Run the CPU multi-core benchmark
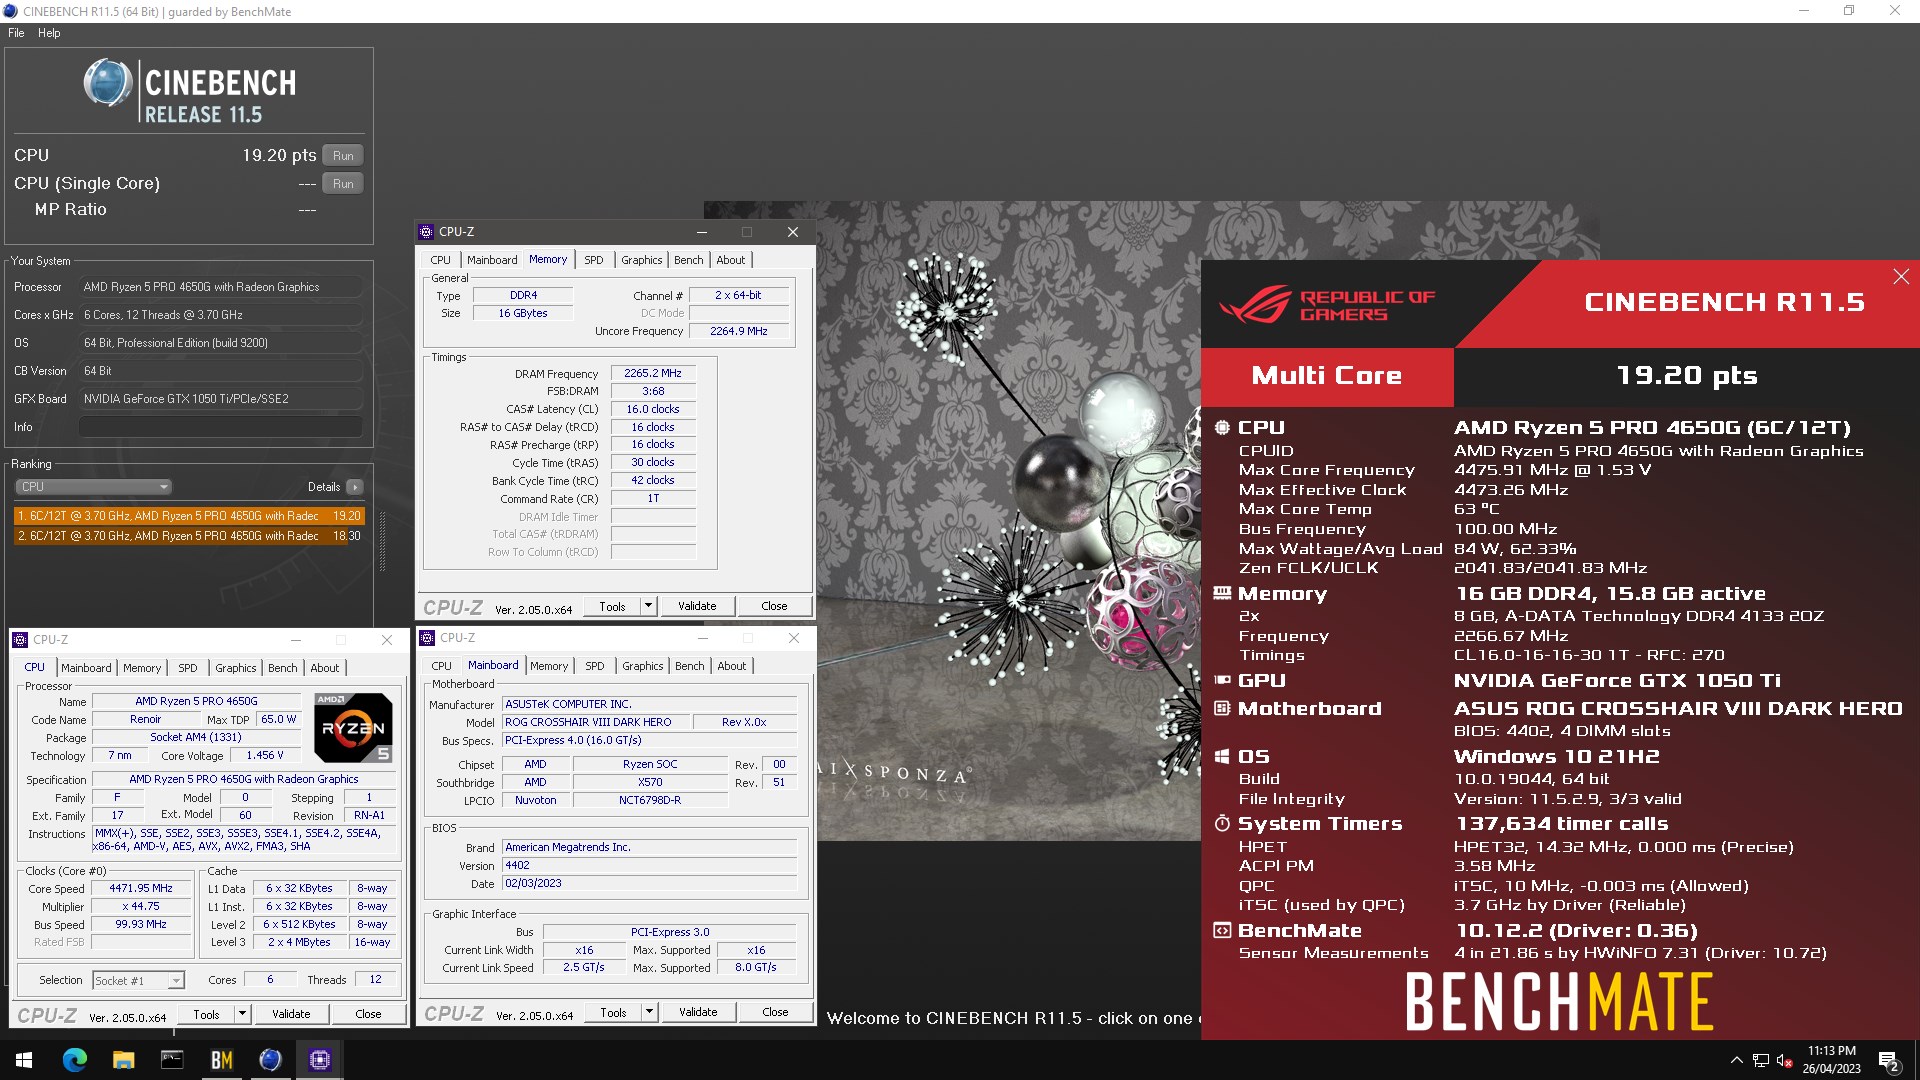 [343, 156]
